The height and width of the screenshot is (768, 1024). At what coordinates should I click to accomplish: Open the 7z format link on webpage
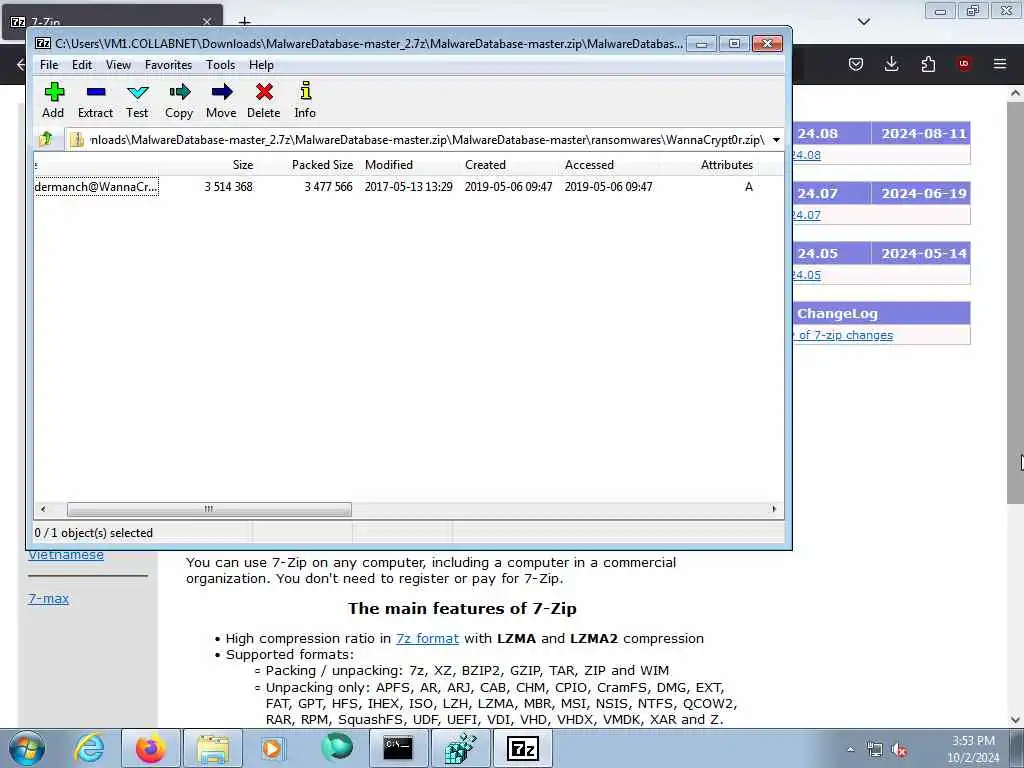[x=427, y=638]
